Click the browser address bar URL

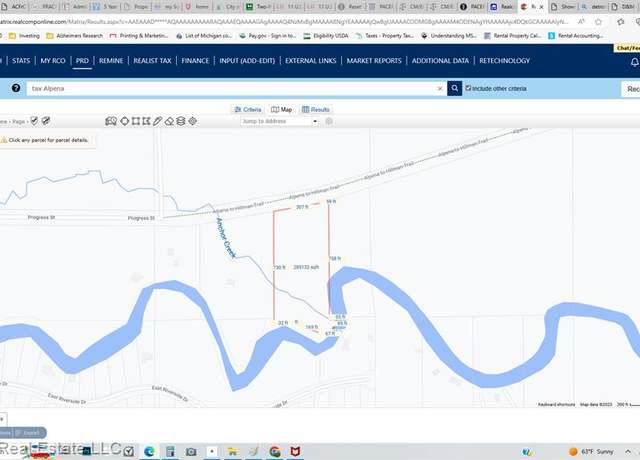[284, 22]
